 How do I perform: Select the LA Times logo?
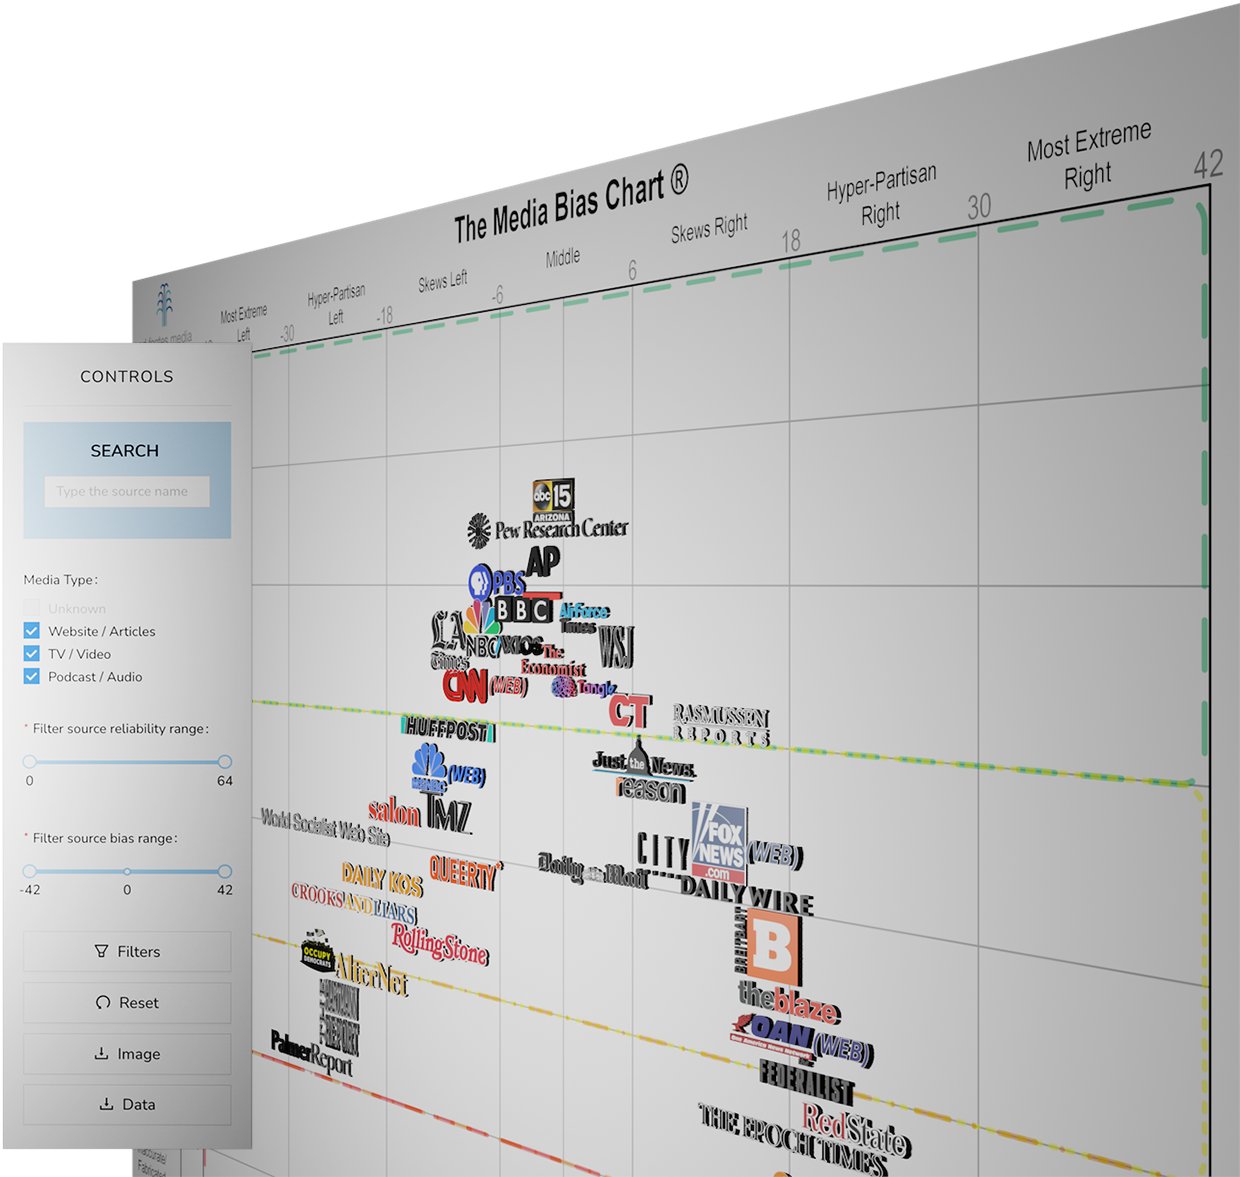(449, 641)
